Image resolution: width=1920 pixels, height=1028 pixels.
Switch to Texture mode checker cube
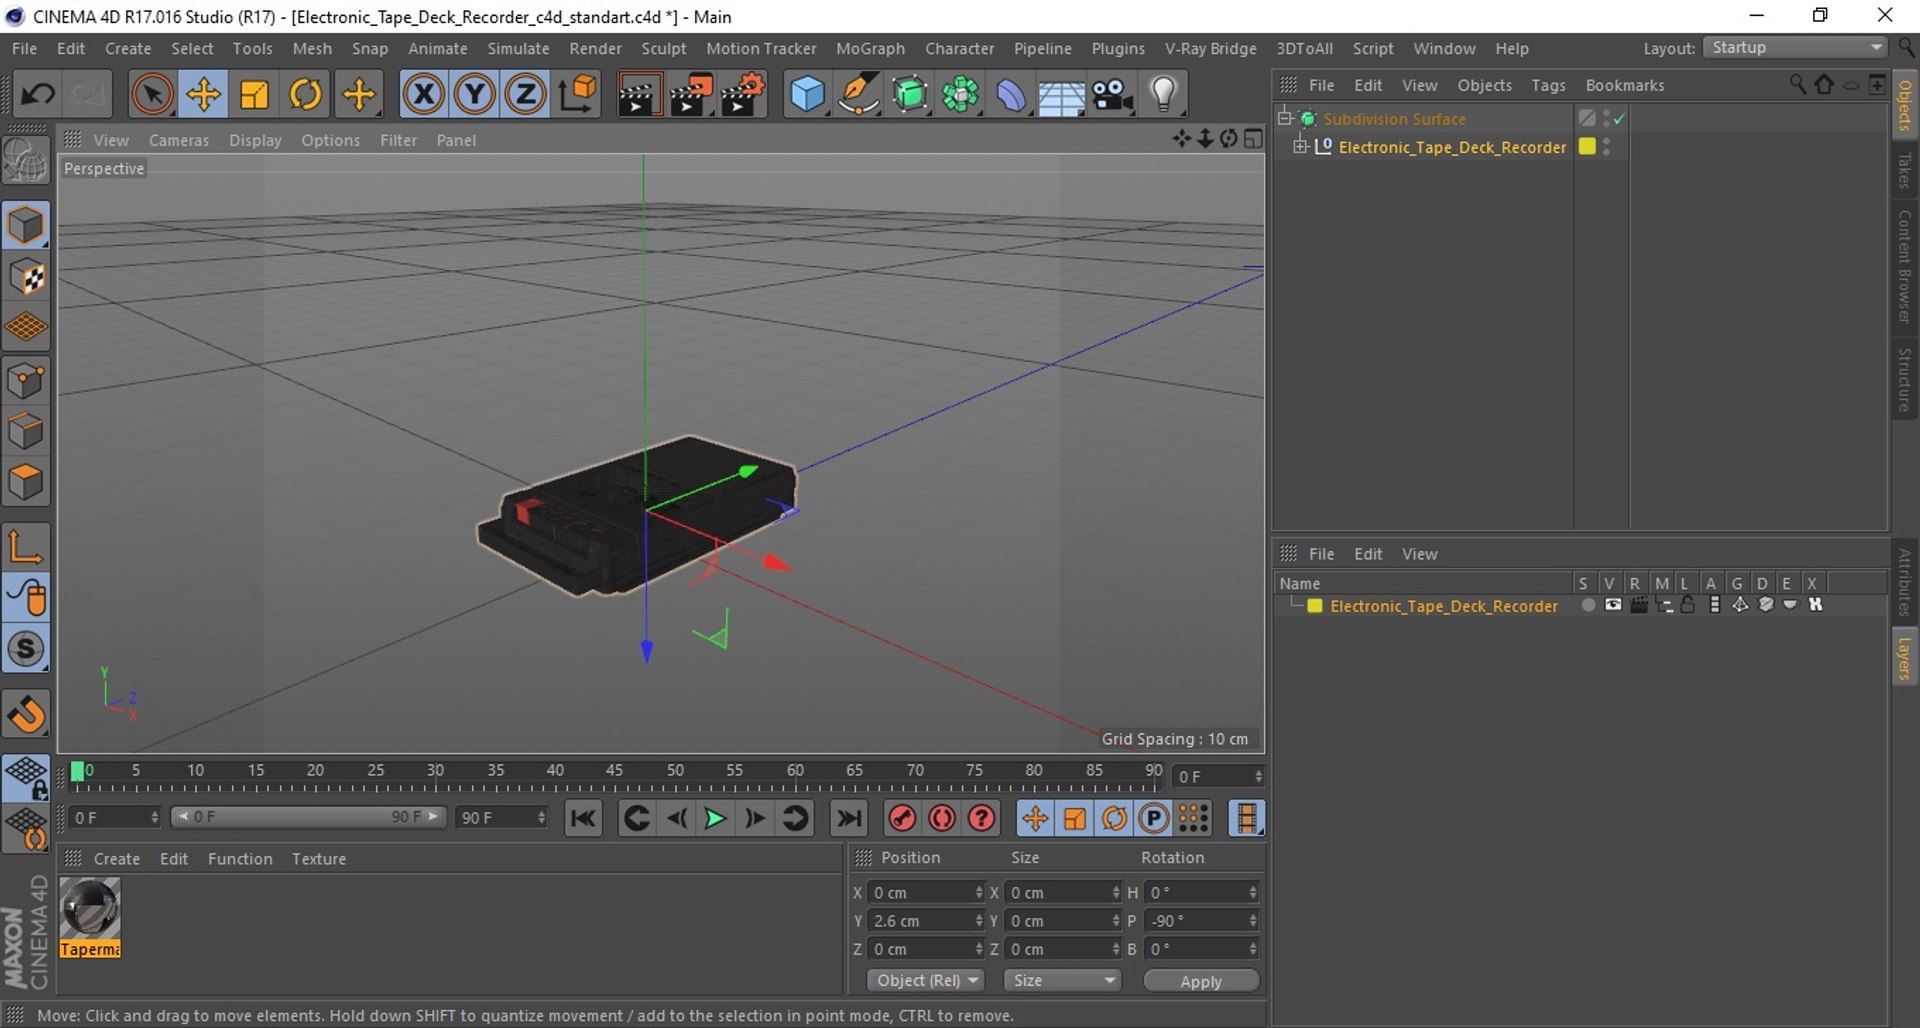coord(26,277)
